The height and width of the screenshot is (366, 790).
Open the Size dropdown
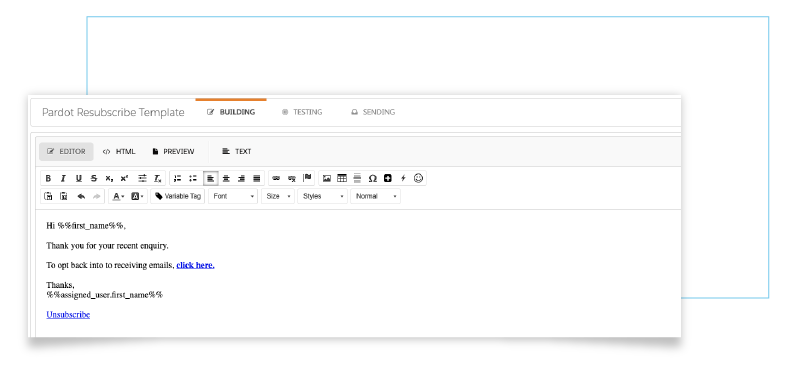(x=278, y=197)
